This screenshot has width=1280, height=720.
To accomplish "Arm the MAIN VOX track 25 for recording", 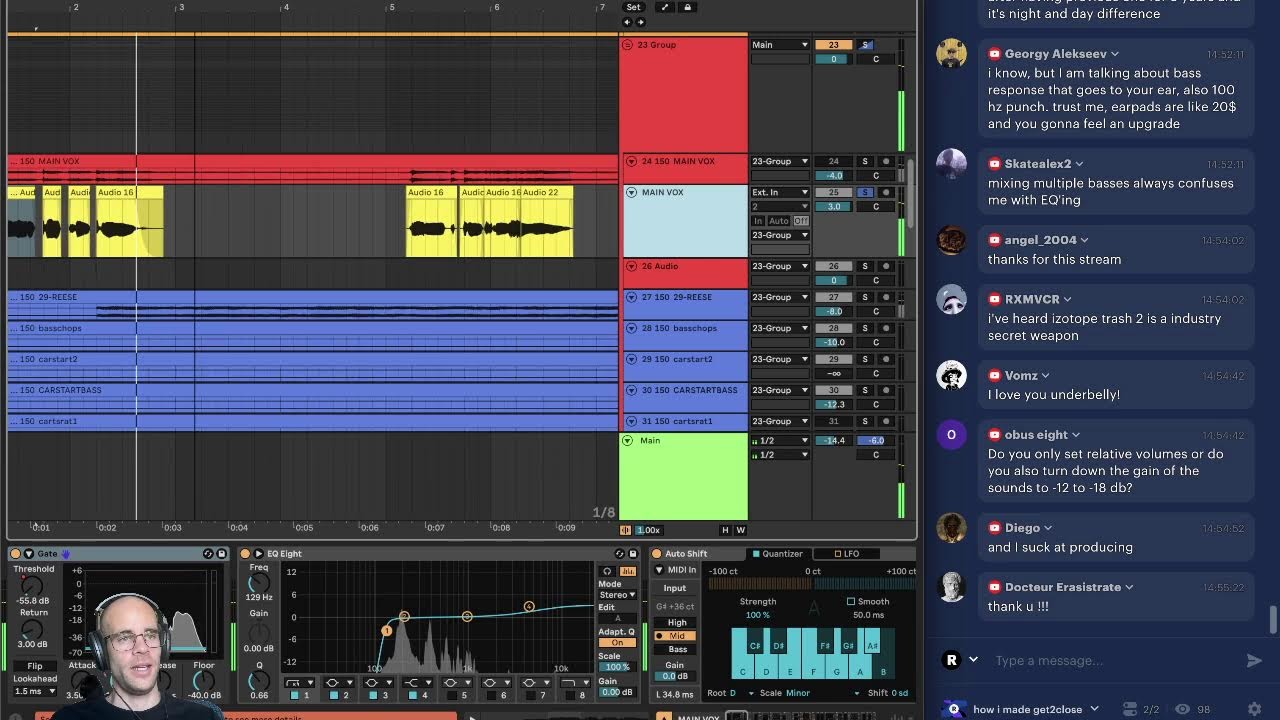I will tap(885, 192).
